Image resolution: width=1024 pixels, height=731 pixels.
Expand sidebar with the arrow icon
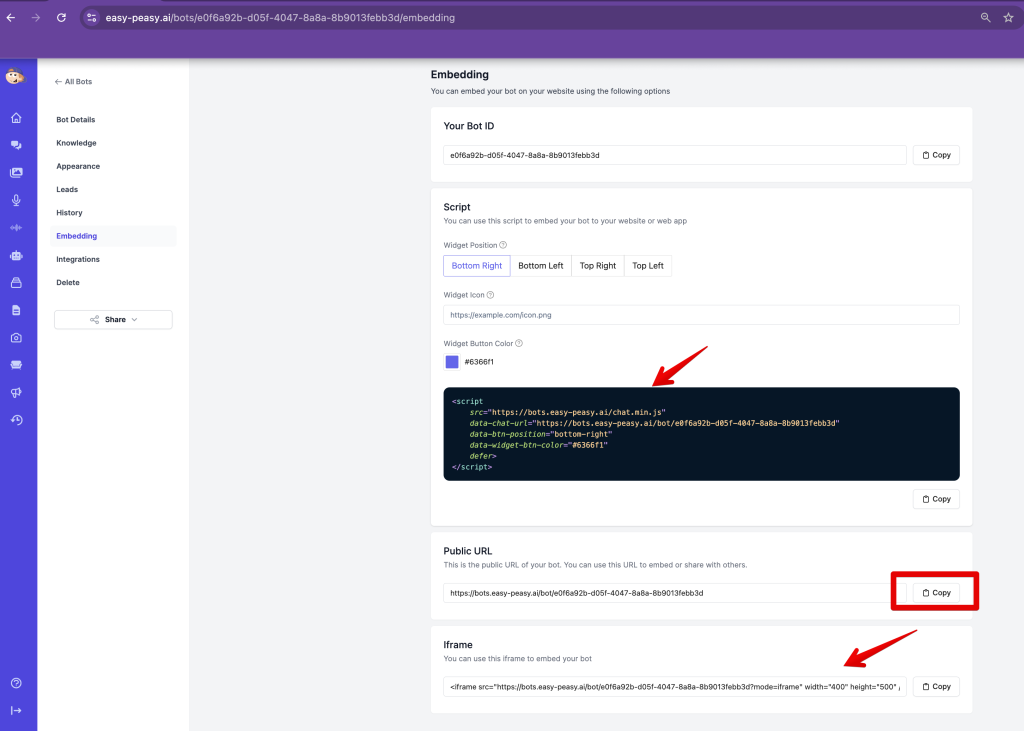pos(16,710)
